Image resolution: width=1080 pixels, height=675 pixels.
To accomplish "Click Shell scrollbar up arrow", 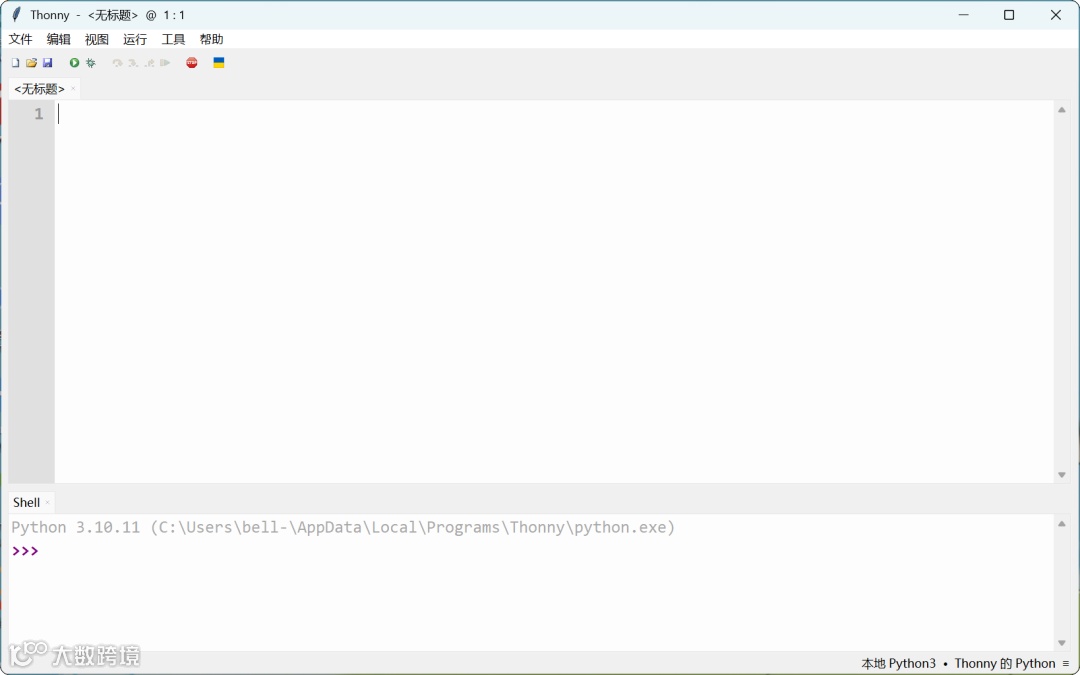I will click(x=1061, y=523).
